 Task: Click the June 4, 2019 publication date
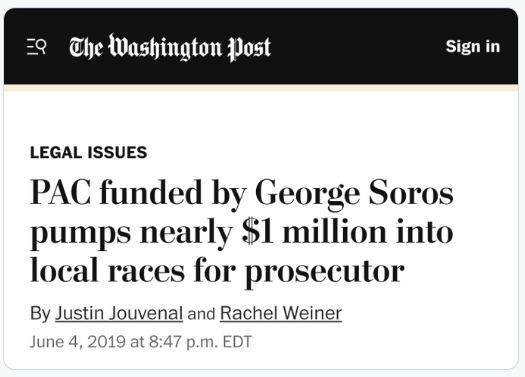click(x=78, y=342)
